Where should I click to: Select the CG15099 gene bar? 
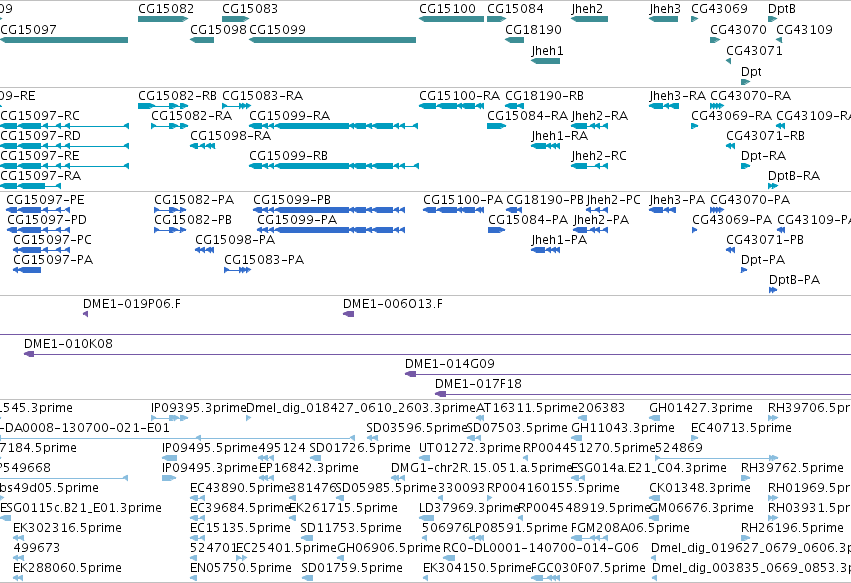pyautogui.click(x=332, y=40)
